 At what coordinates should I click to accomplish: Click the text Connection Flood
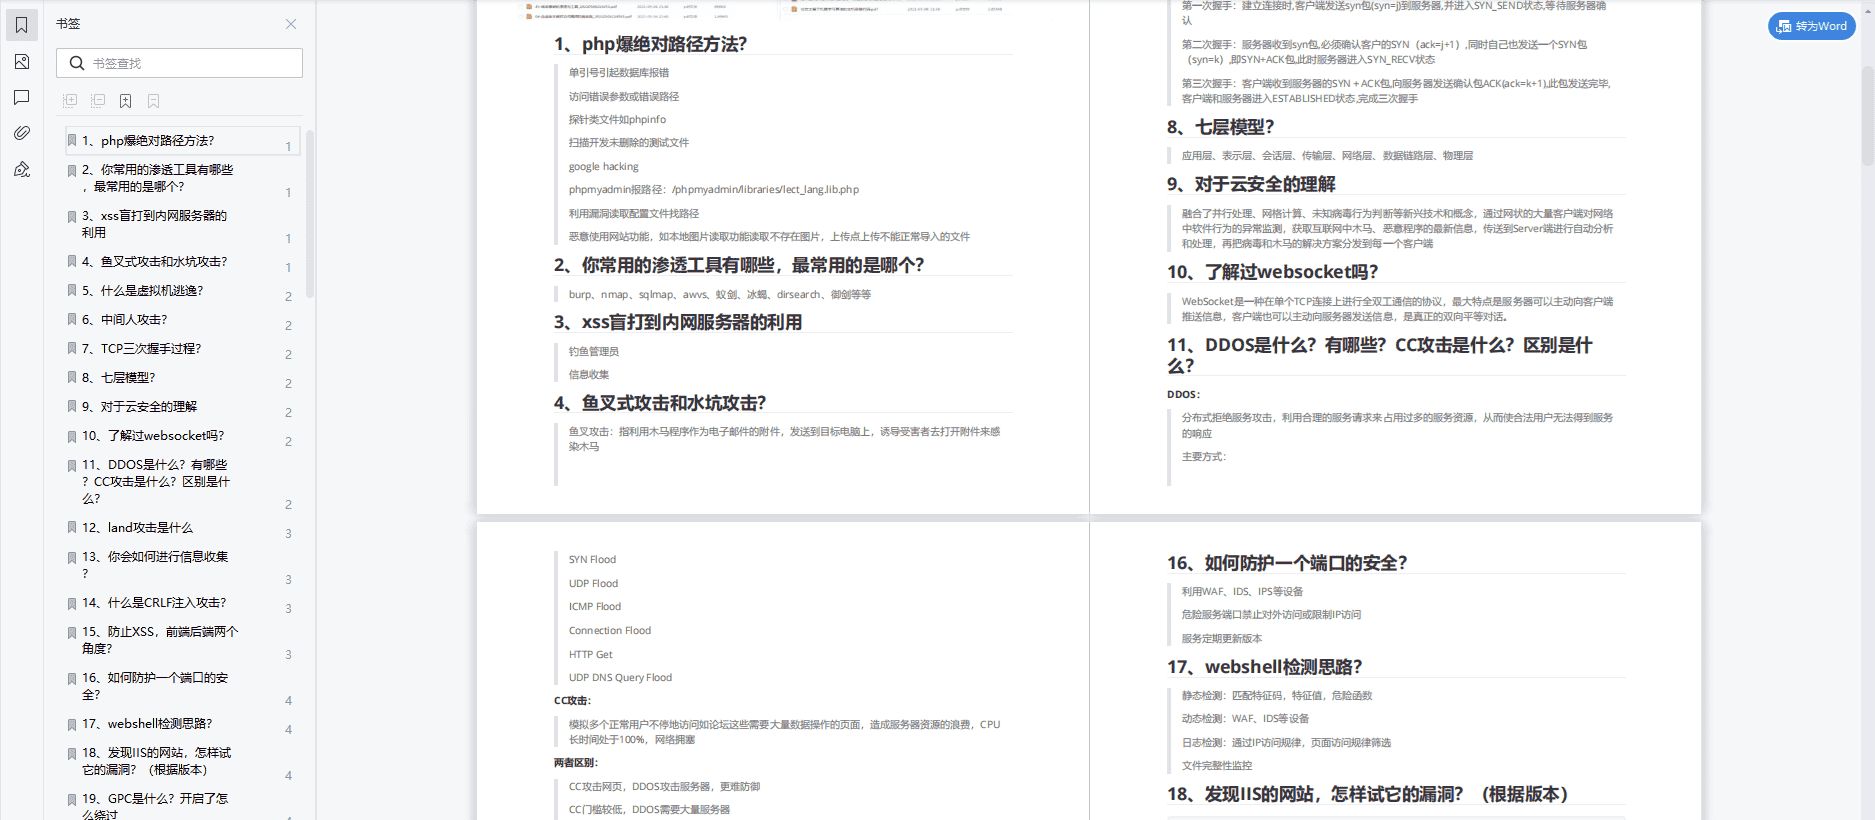click(x=610, y=631)
